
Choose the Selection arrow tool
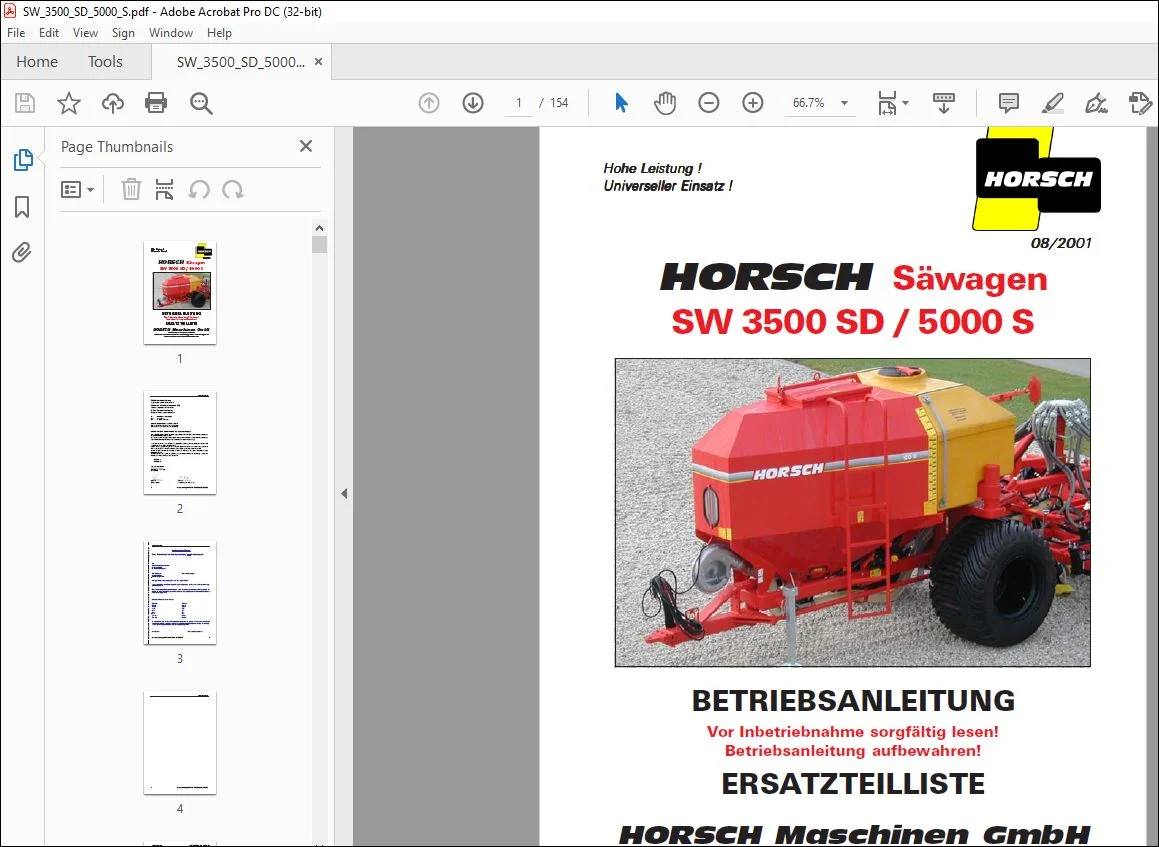(621, 103)
